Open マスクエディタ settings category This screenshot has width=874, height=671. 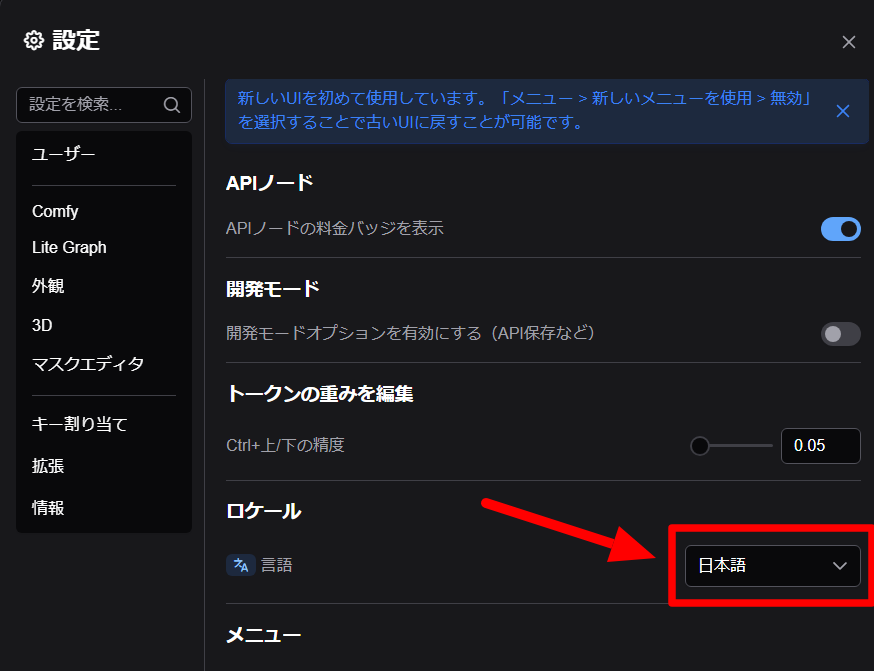[x=88, y=364]
